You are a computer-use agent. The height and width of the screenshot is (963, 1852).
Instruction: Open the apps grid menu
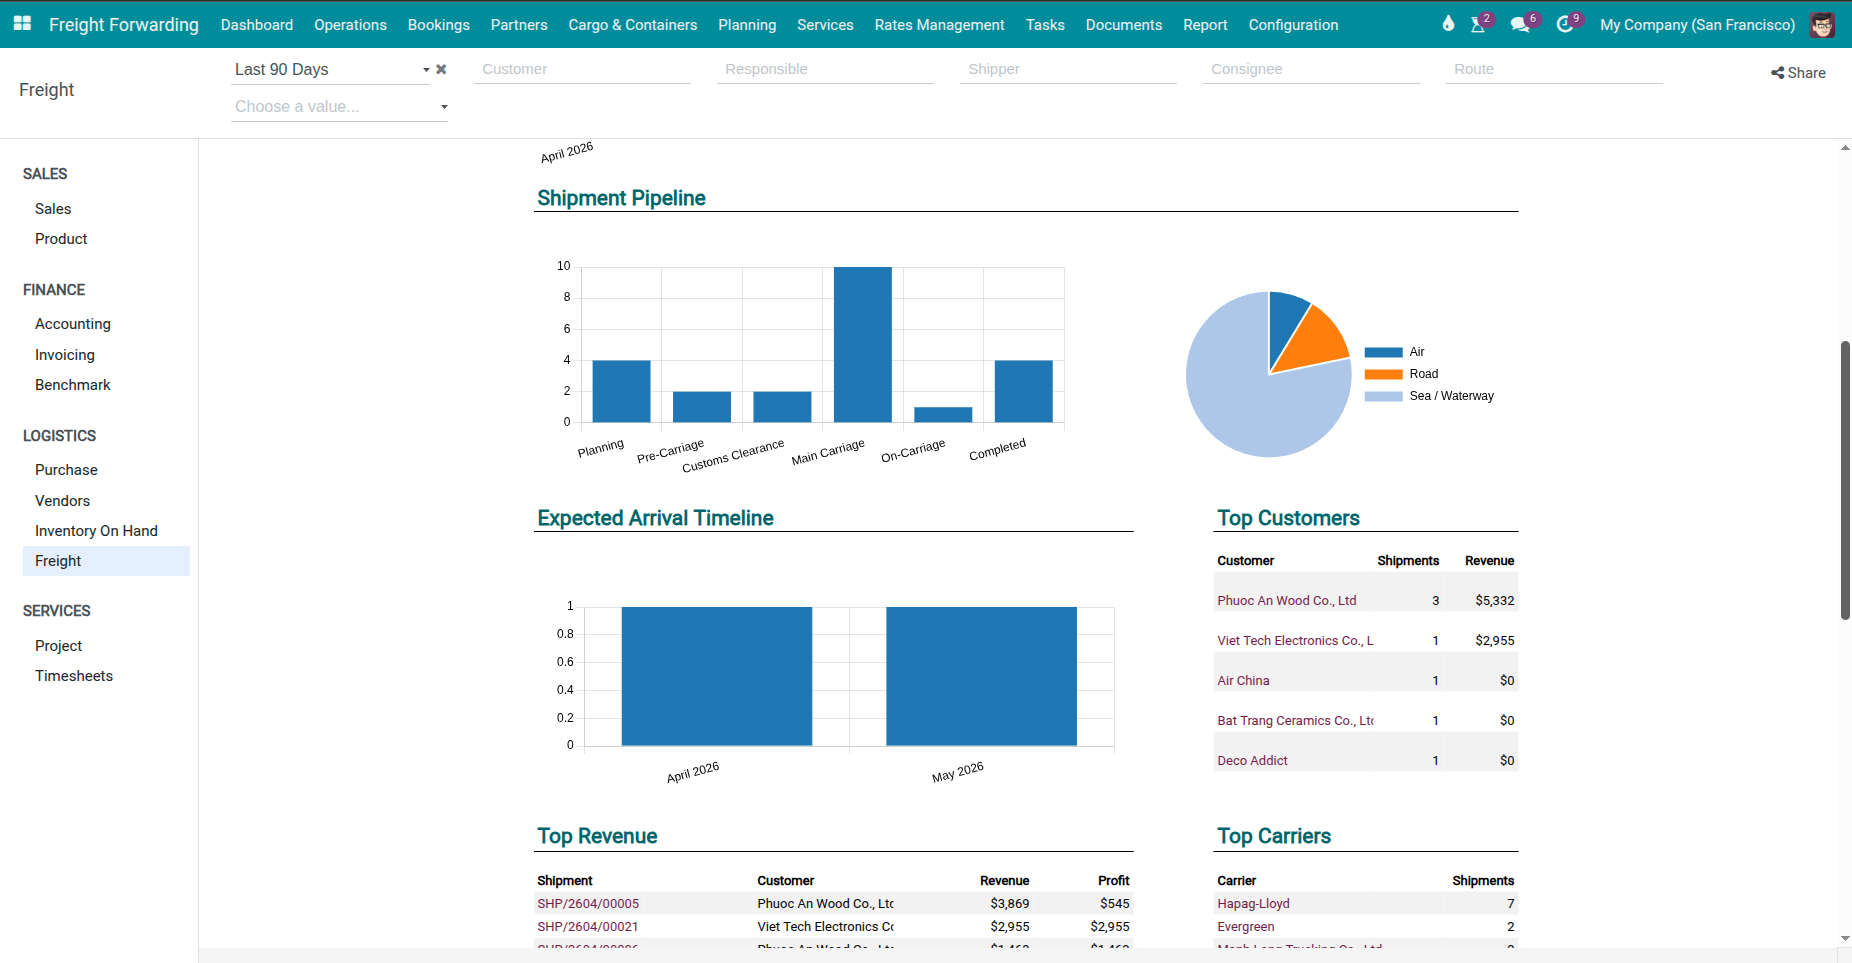pyautogui.click(x=21, y=24)
